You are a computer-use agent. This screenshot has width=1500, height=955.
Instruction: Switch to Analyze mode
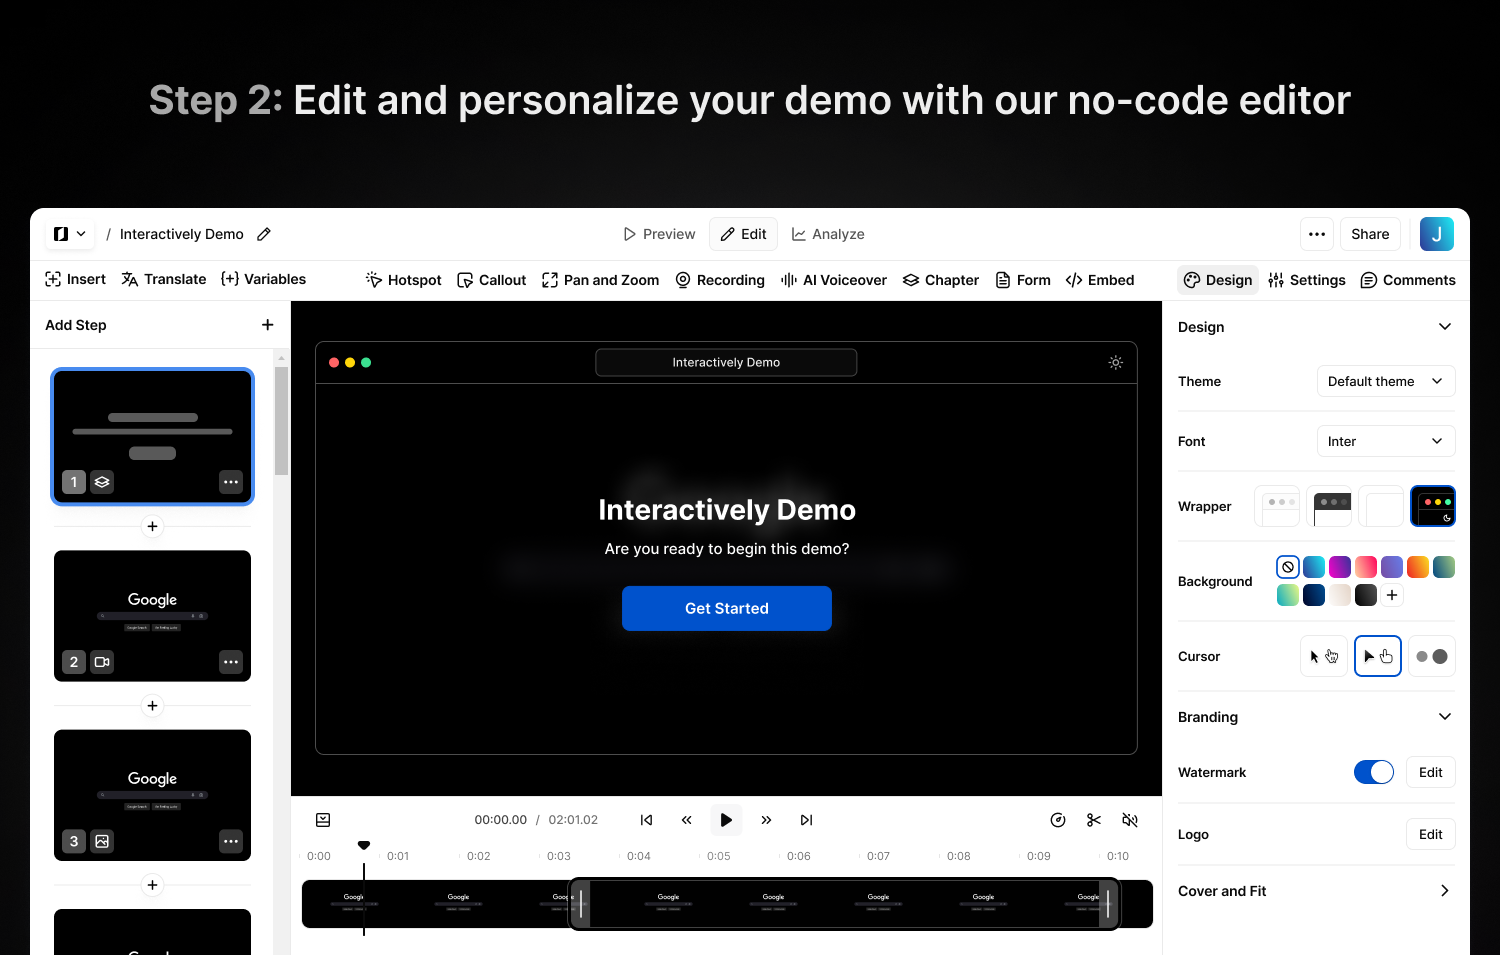coord(828,234)
